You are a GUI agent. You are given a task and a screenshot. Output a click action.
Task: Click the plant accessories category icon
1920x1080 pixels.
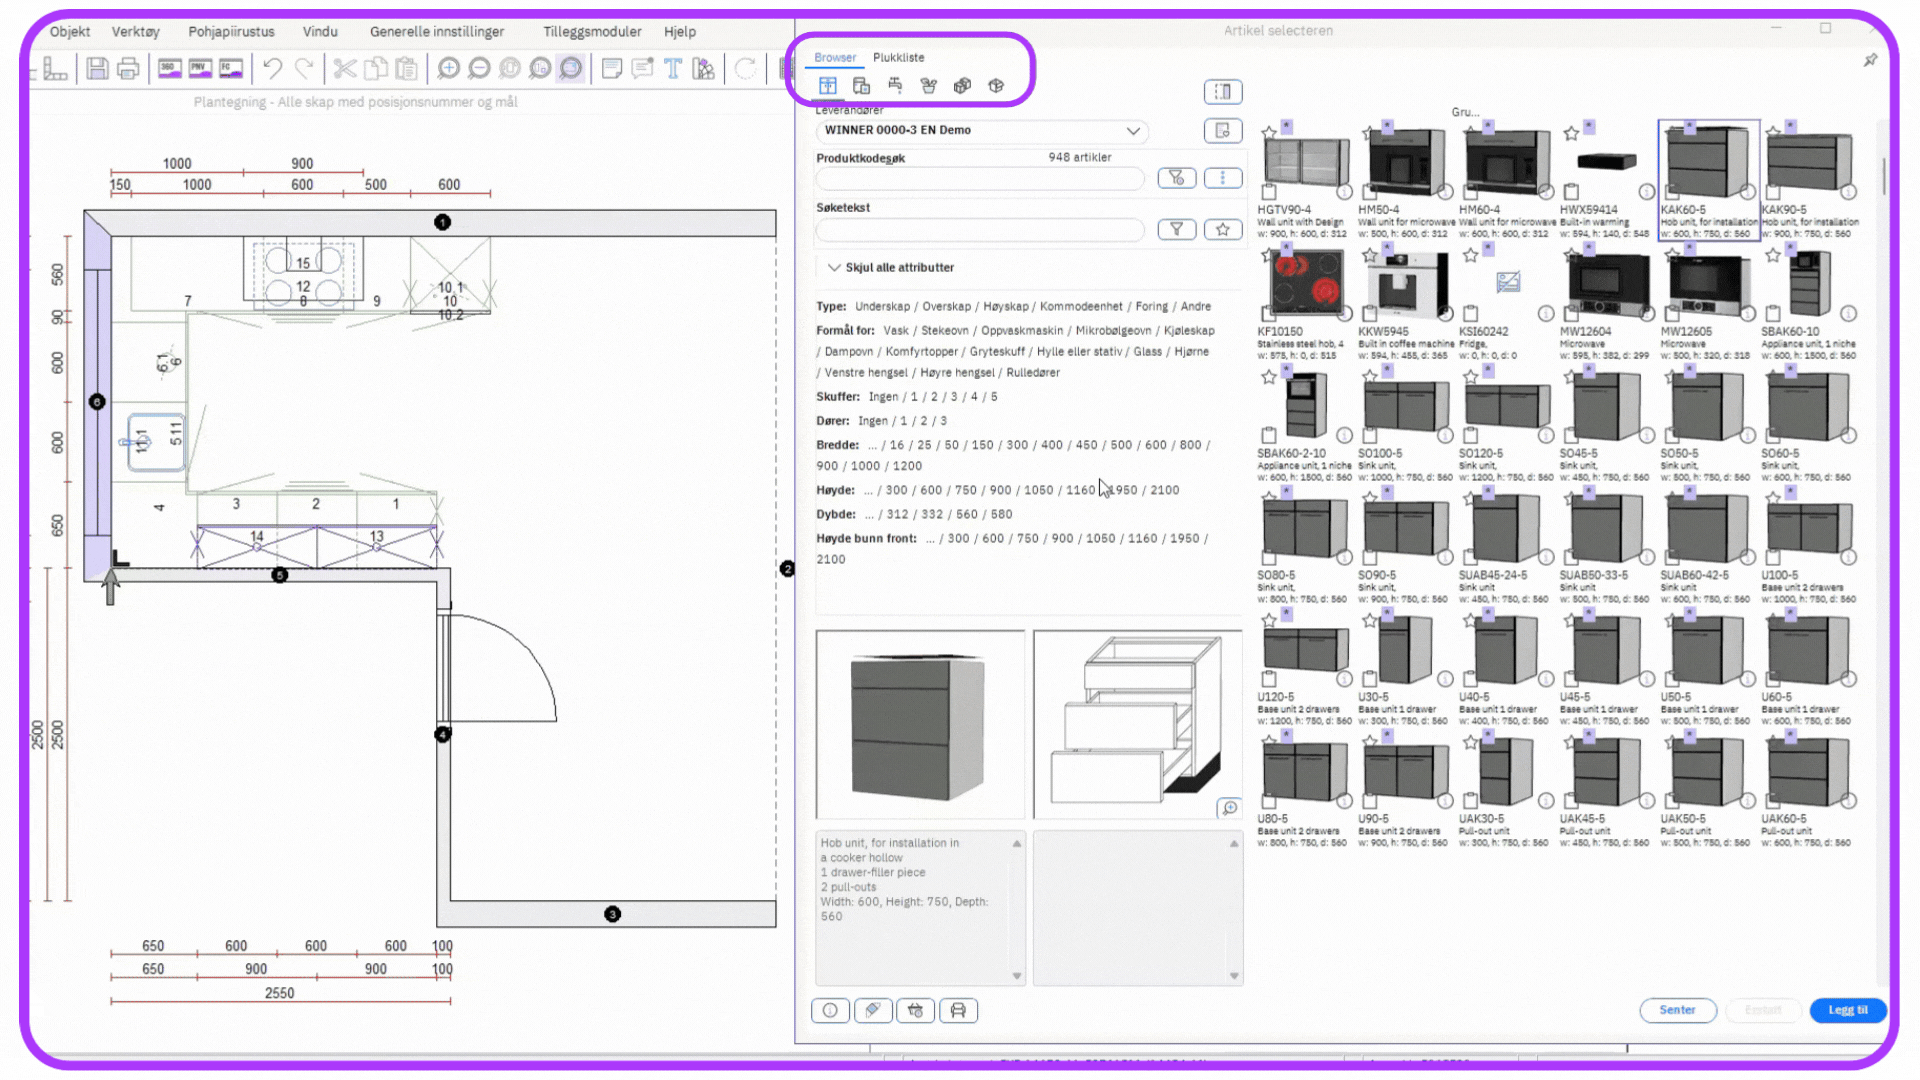pos(929,86)
